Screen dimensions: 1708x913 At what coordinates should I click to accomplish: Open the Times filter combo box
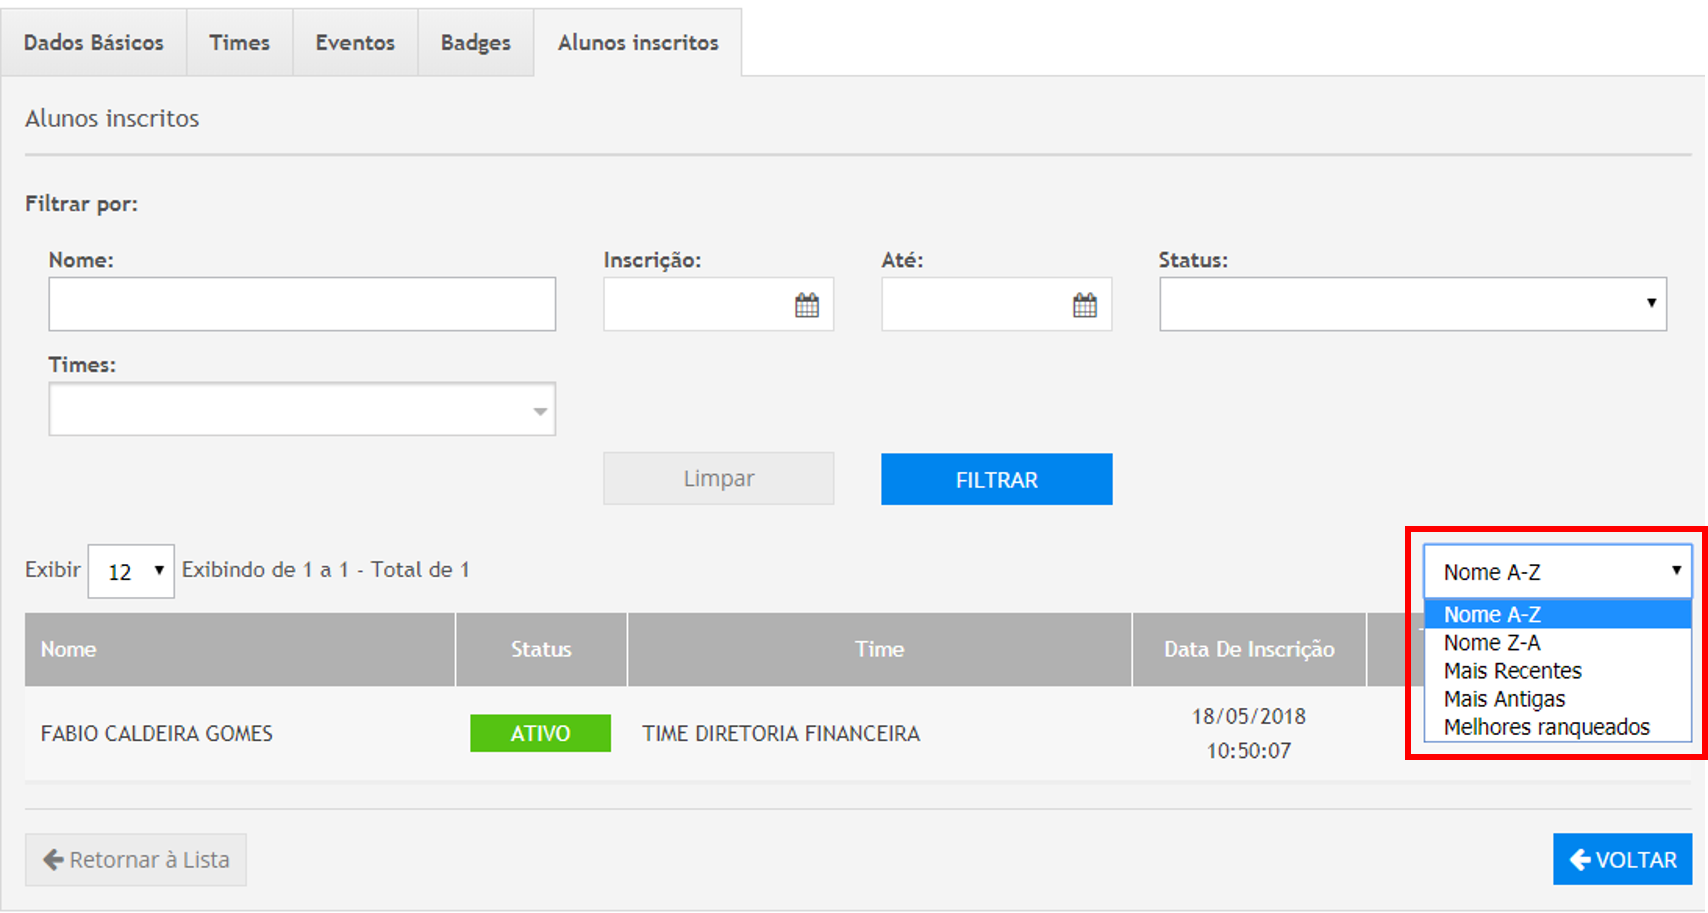click(301, 409)
